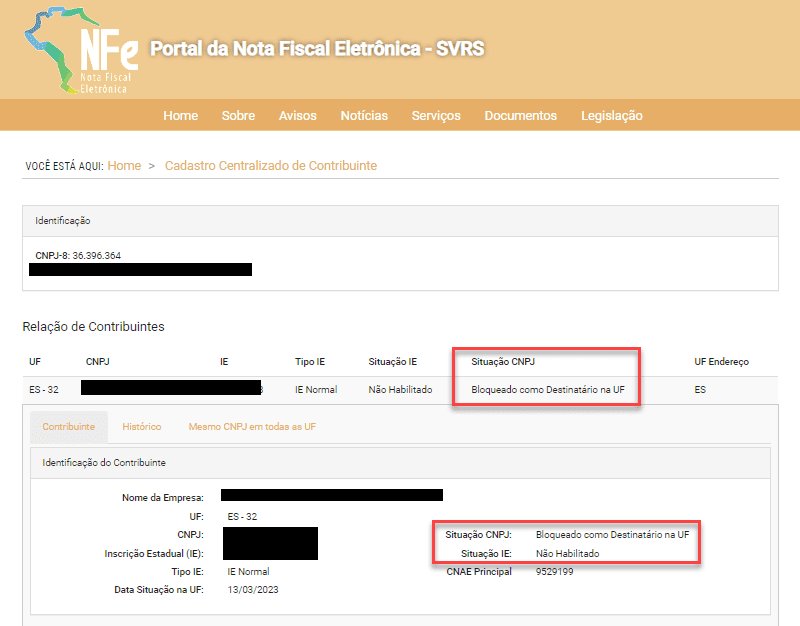Click Cadastro Centralizado de Contribuinte breadcrumb
Viewport: 800px width, 626px height.
pyautogui.click(x=271, y=166)
